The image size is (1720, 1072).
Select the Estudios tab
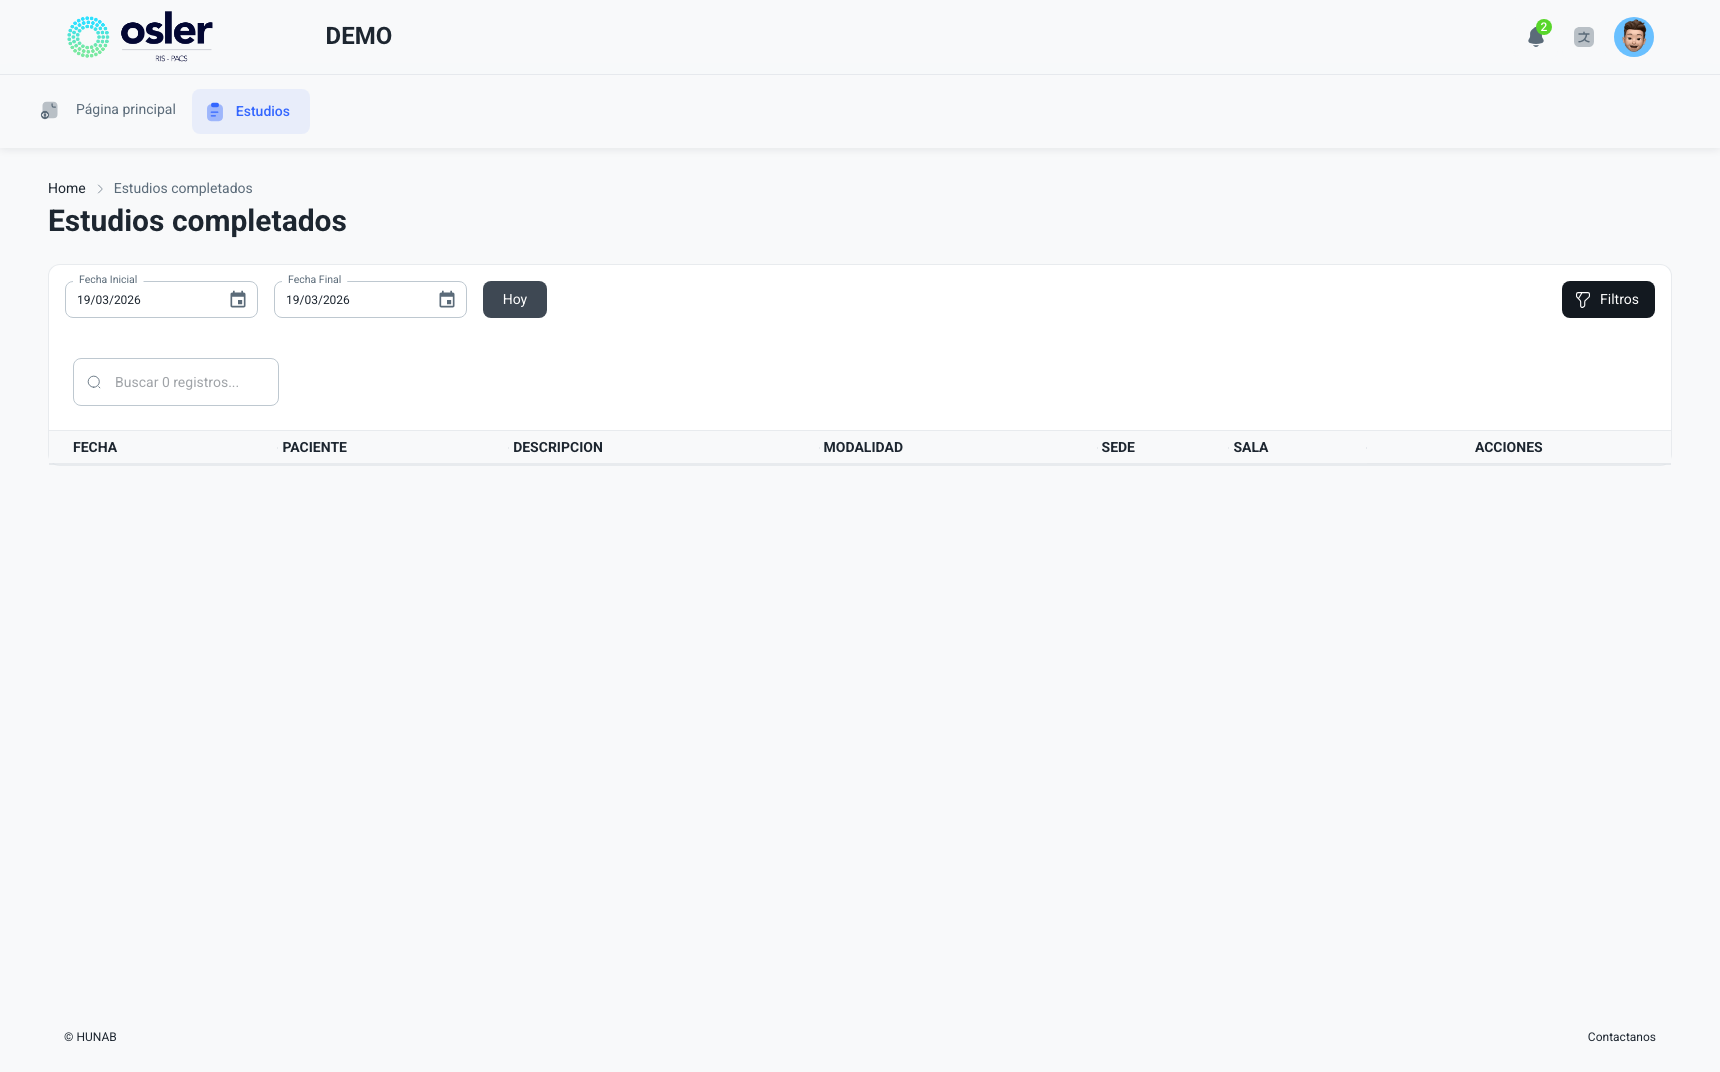[251, 111]
